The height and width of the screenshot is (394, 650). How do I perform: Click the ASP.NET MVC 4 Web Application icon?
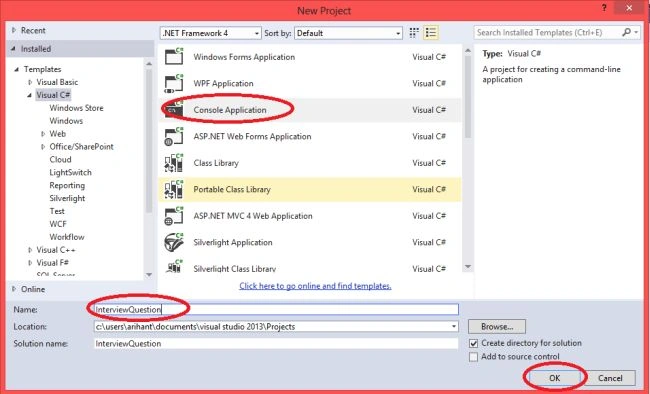pyautogui.click(x=174, y=216)
